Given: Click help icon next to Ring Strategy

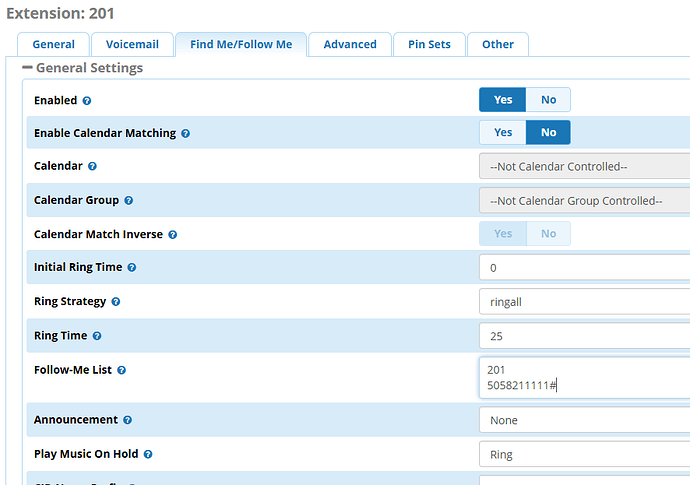Looking at the screenshot, I should [x=116, y=302].
